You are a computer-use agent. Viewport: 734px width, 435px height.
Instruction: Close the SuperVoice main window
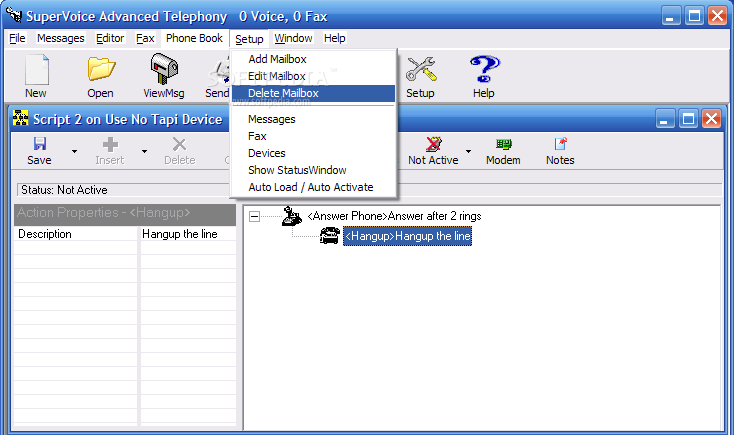pos(717,15)
